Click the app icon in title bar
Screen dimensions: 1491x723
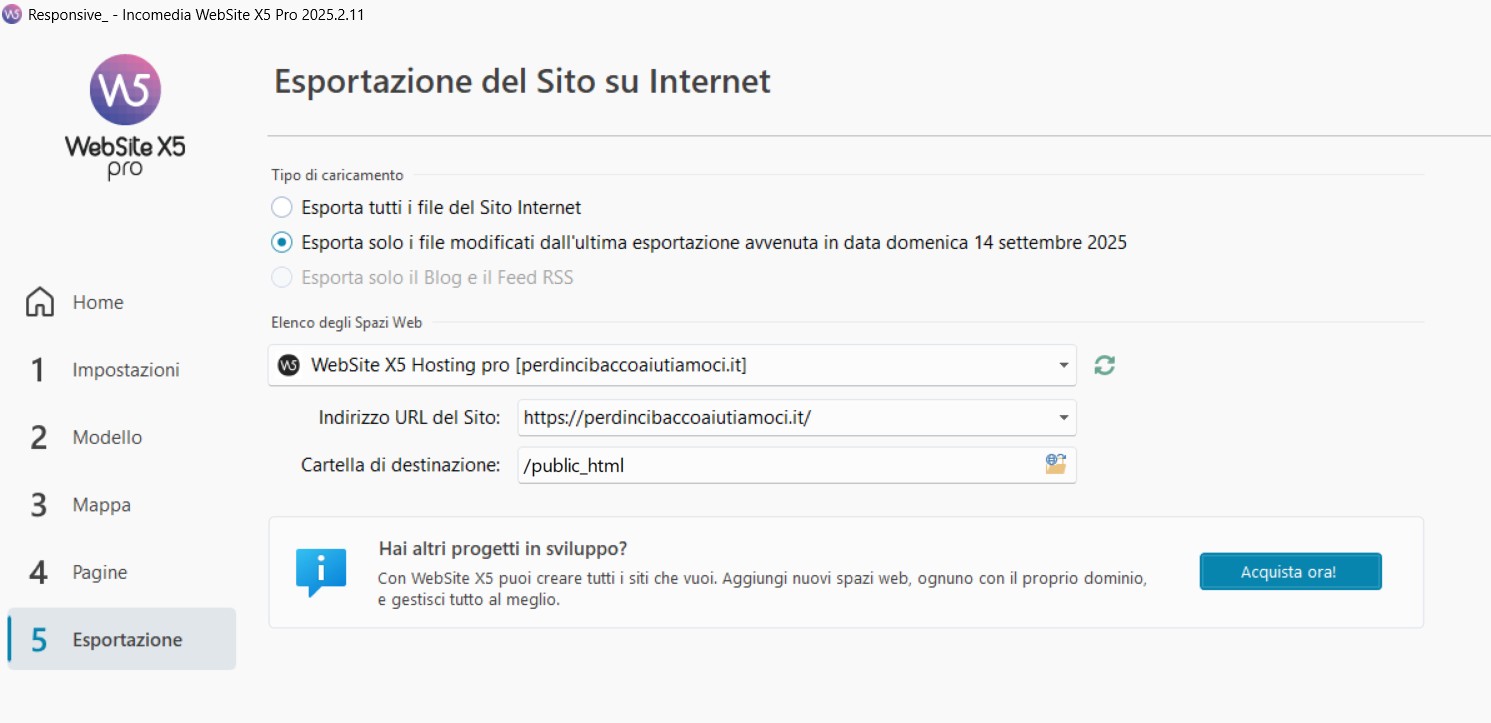(x=12, y=15)
